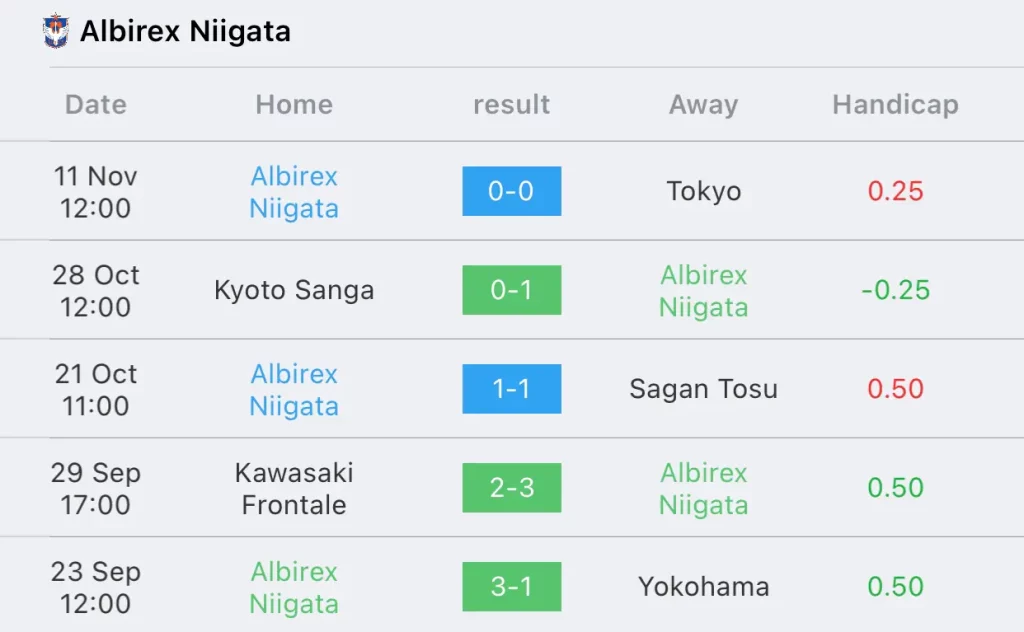1024x632 pixels.
Task: Open the 0-1 result badge at Kyoto Sanga
Action: point(511,290)
